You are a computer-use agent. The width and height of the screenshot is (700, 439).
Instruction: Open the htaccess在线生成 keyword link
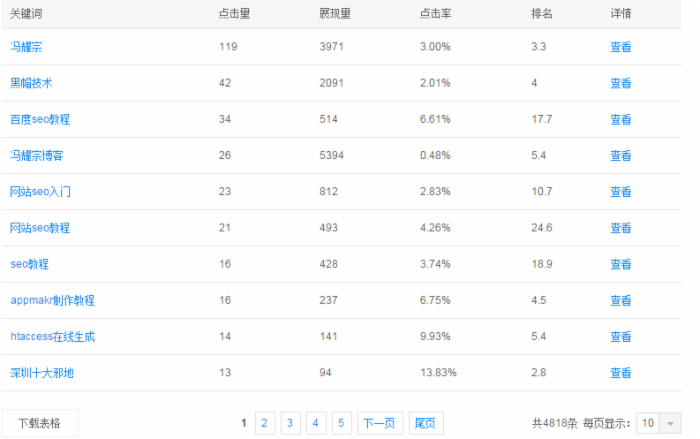click(52, 337)
